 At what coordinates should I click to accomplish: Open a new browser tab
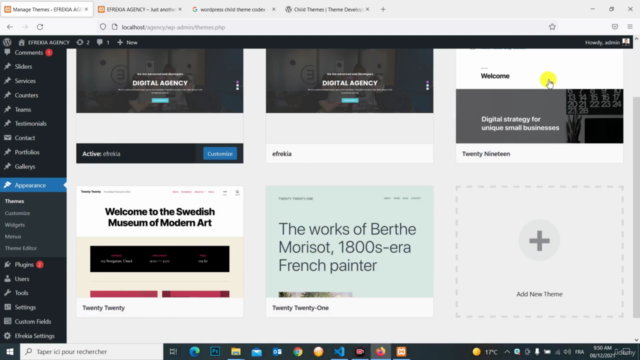(383, 9)
